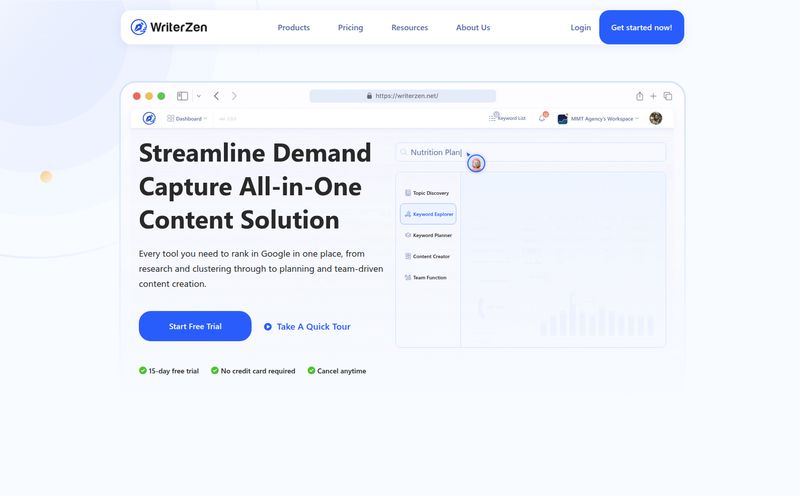Open the Resources menu

(410, 28)
